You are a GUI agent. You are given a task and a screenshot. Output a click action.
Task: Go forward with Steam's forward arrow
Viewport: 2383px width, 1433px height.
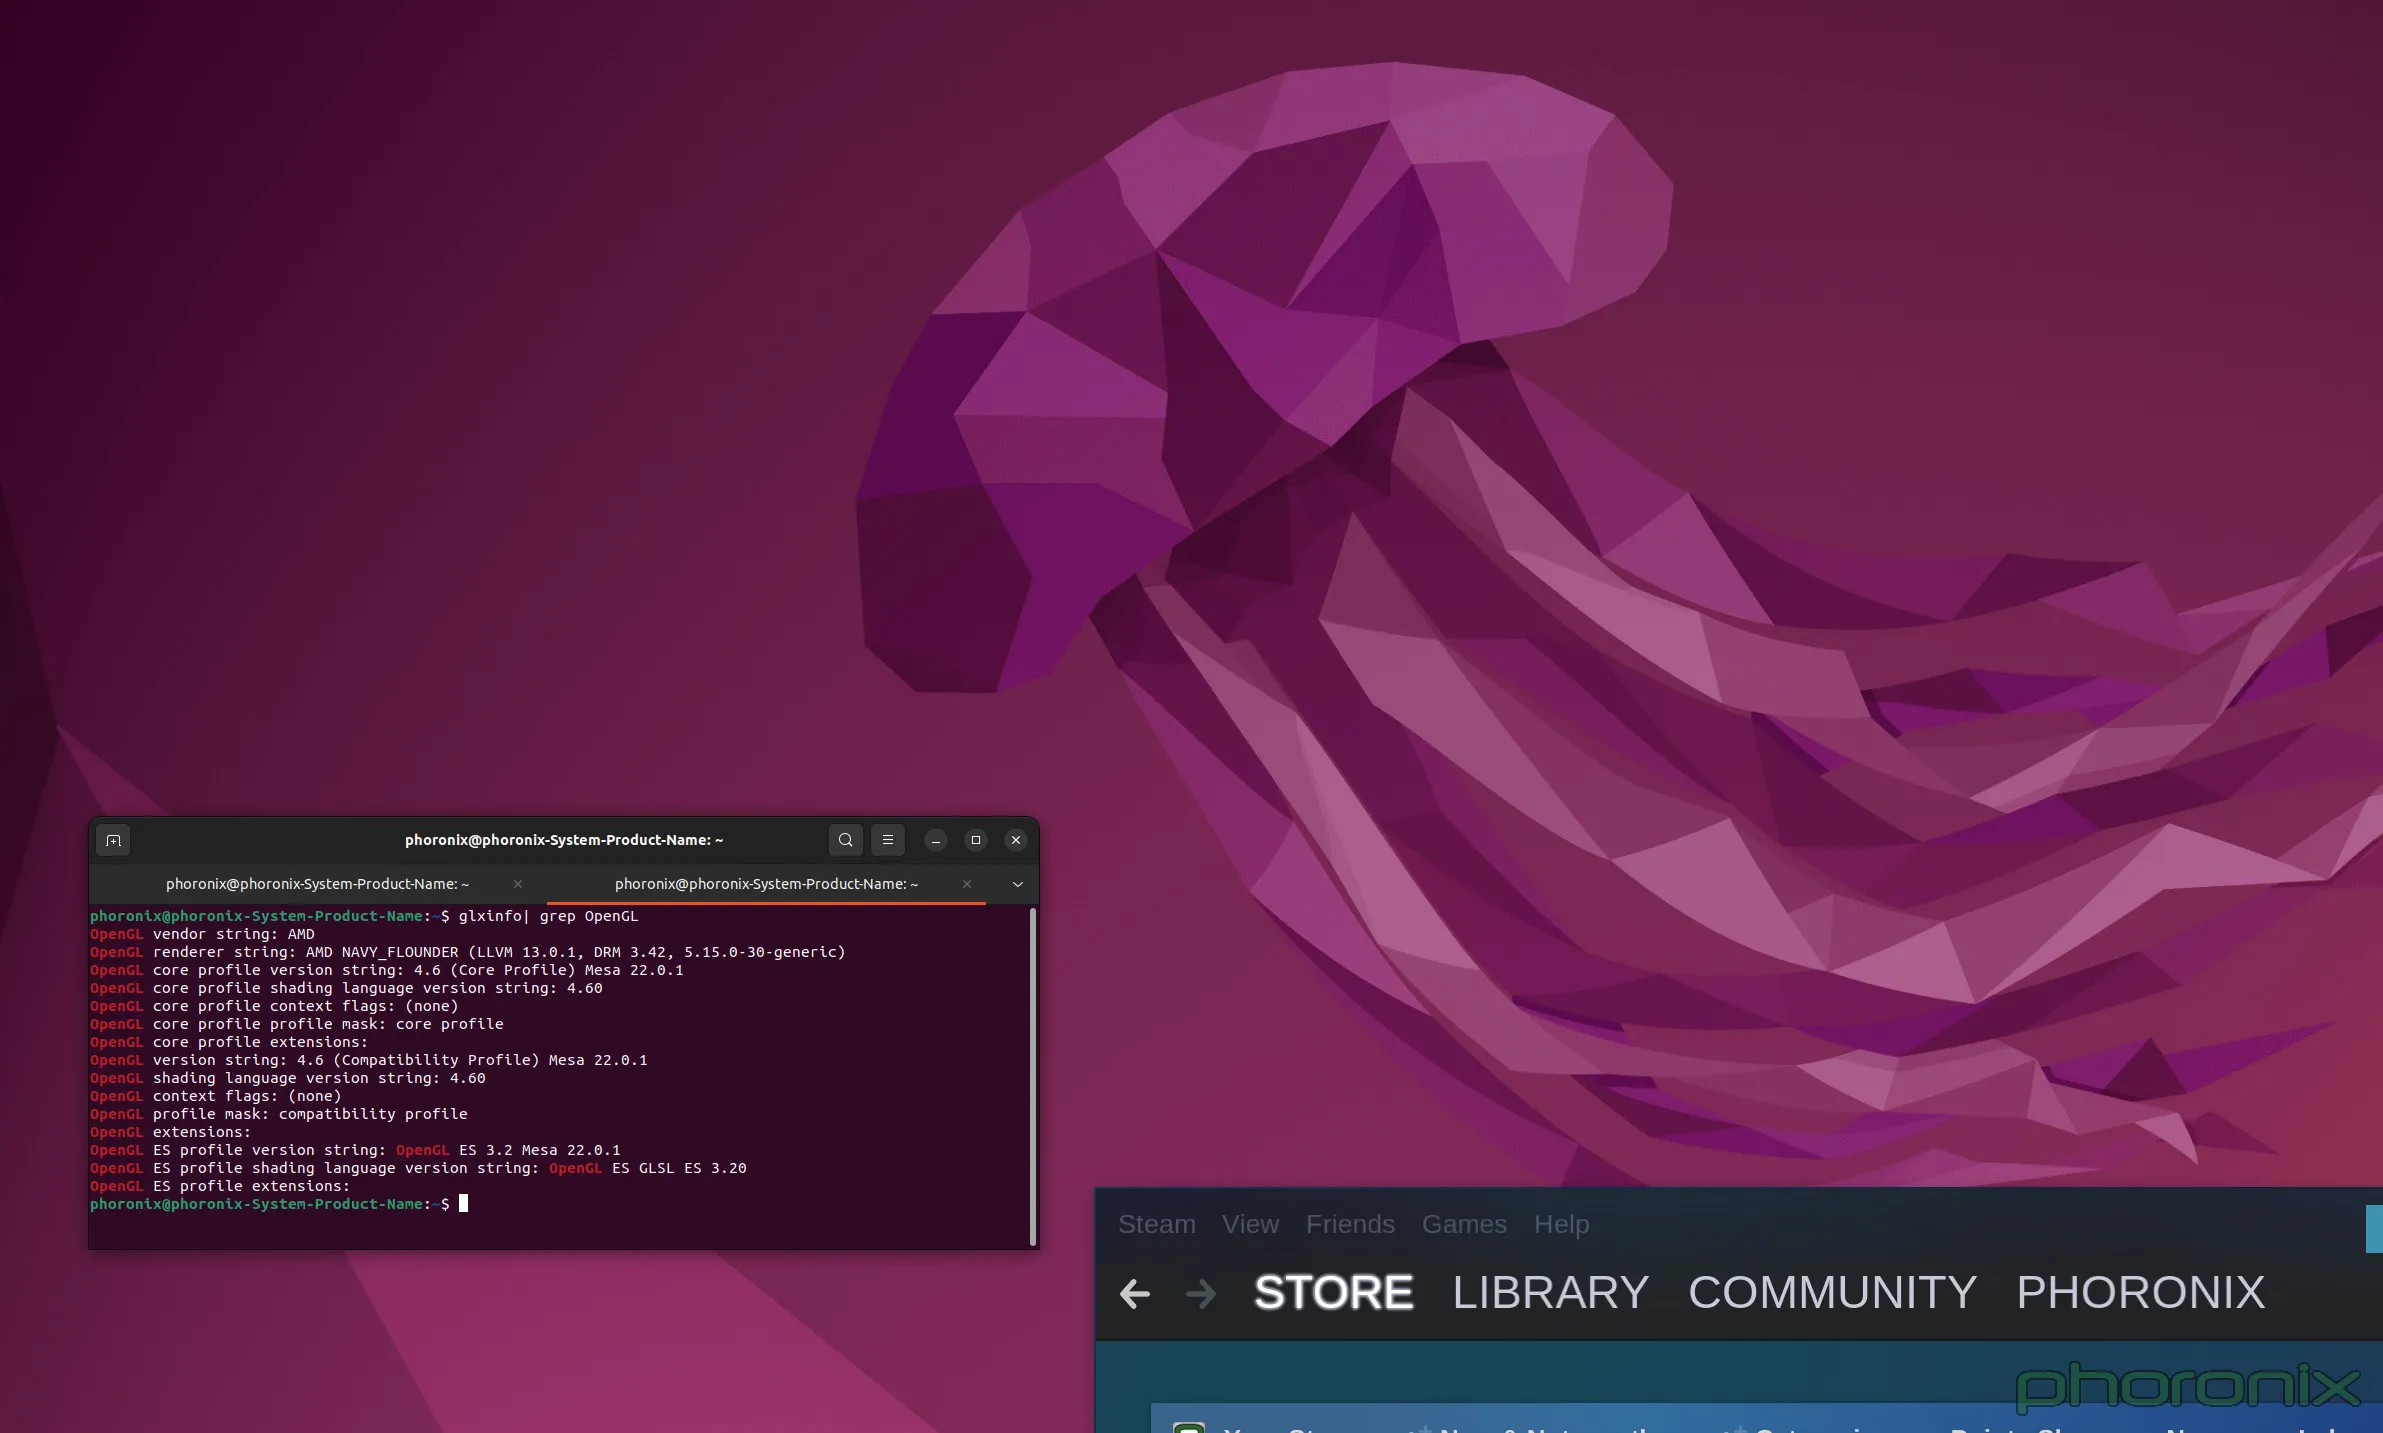tap(1201, 1293)
